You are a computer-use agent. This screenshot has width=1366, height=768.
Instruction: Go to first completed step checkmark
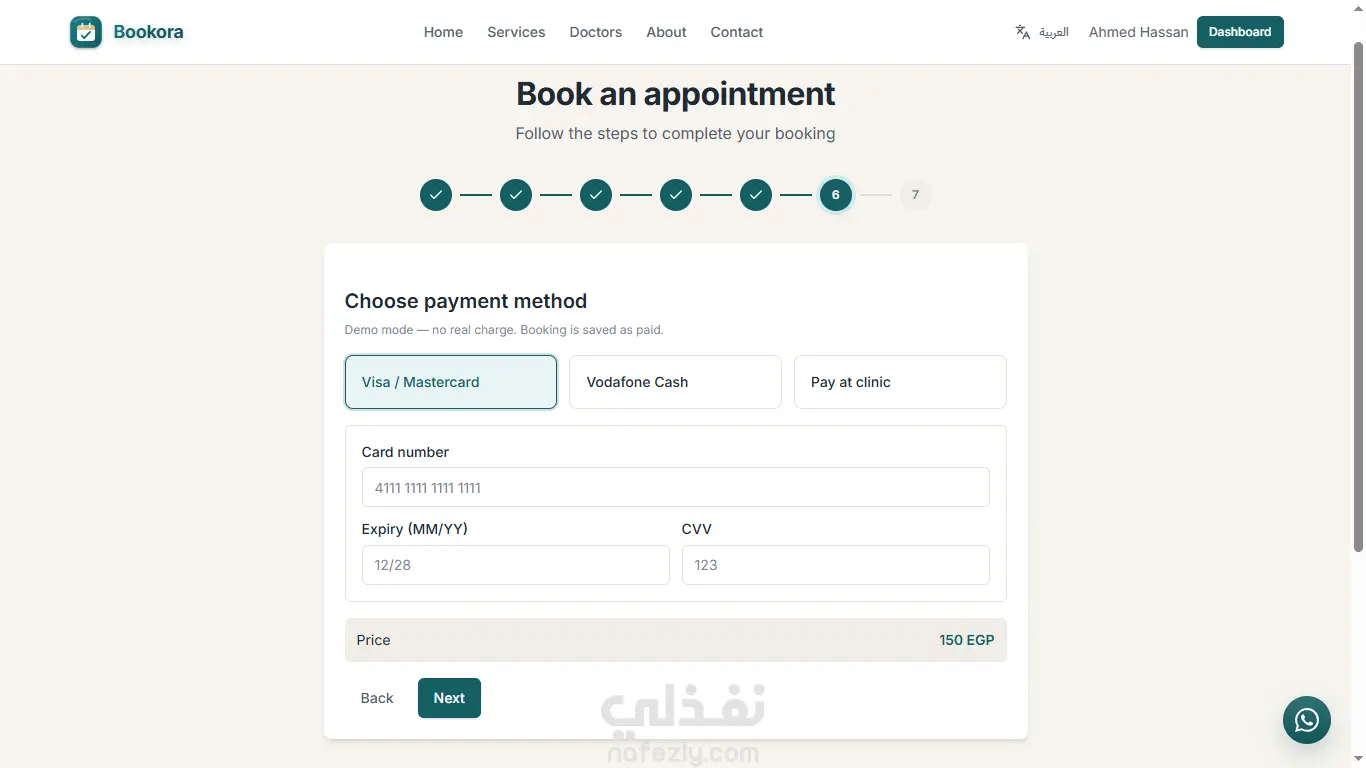[x=436, y=195]
